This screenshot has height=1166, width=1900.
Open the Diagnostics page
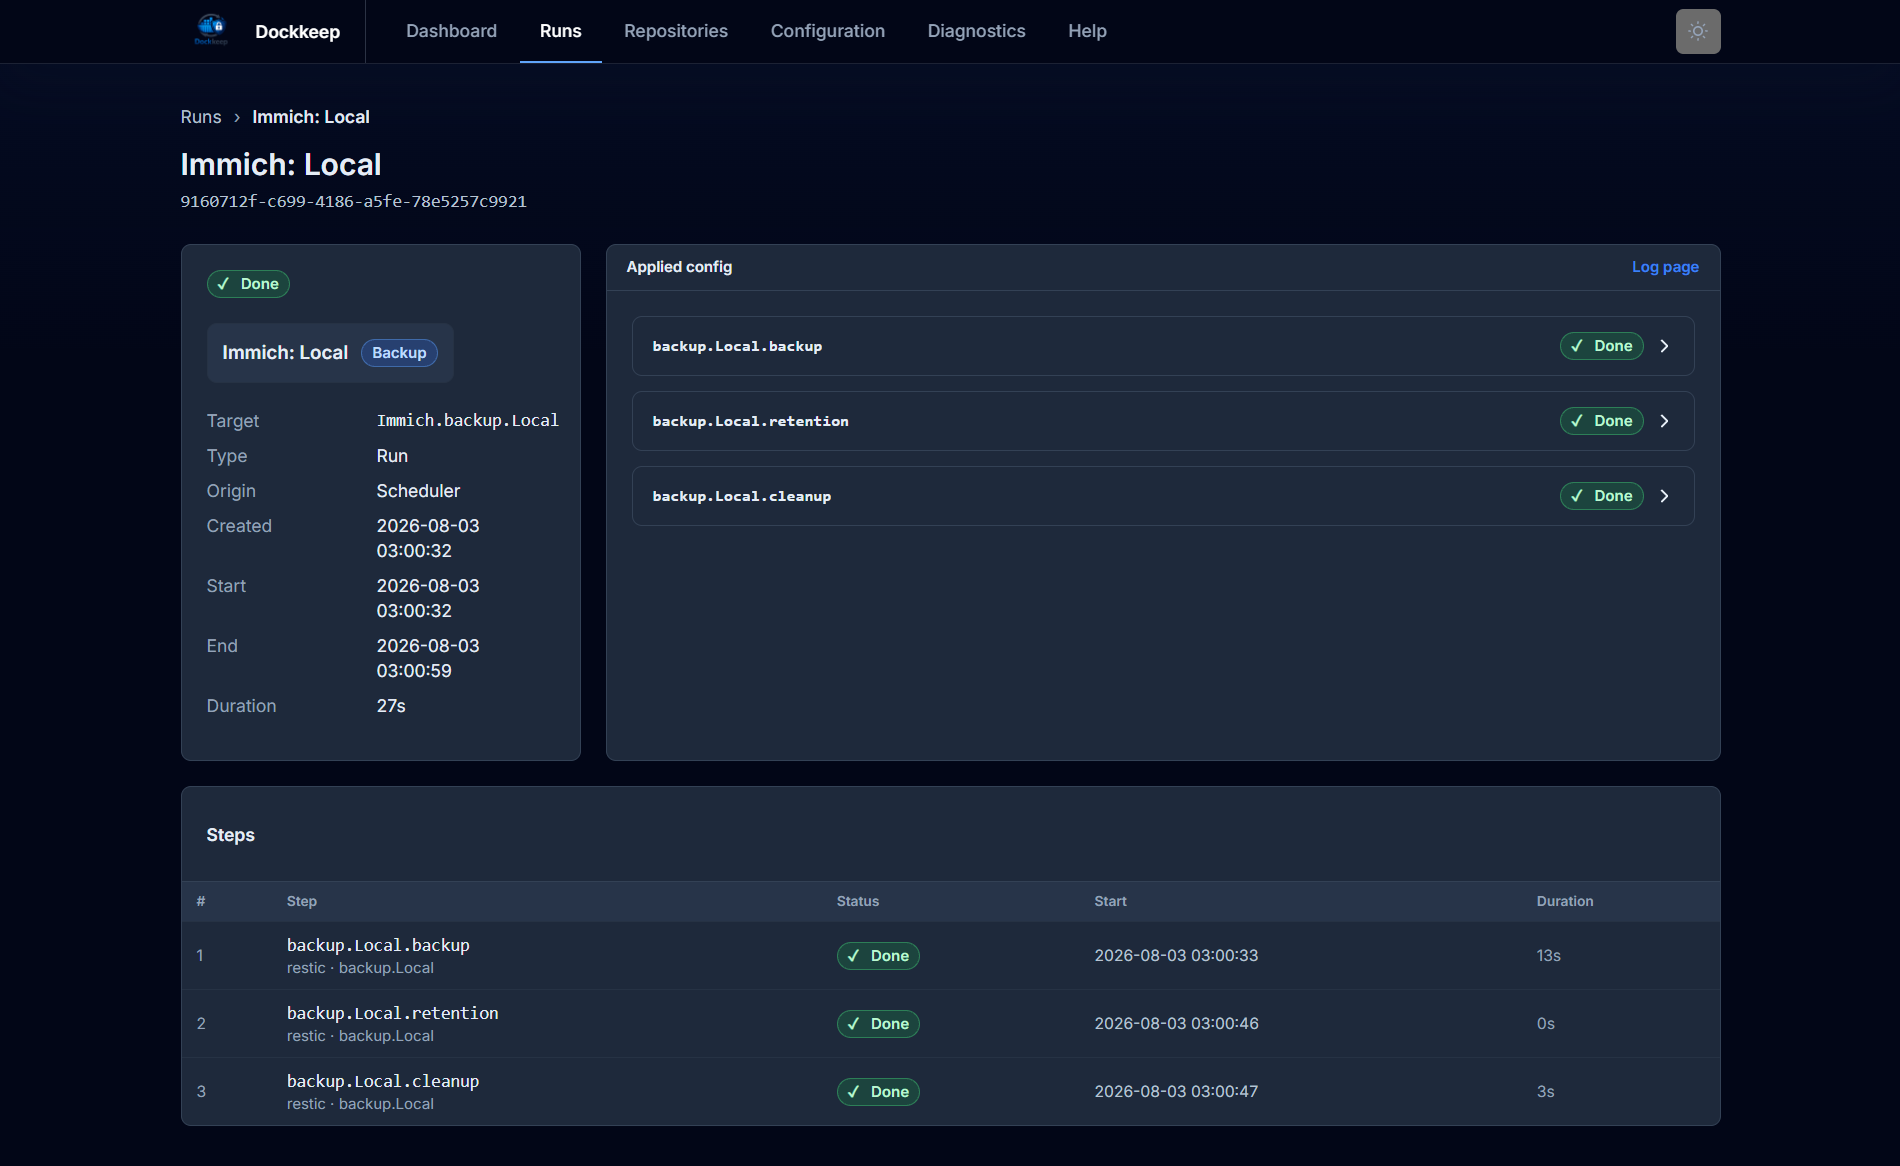(x=977, y=31)
